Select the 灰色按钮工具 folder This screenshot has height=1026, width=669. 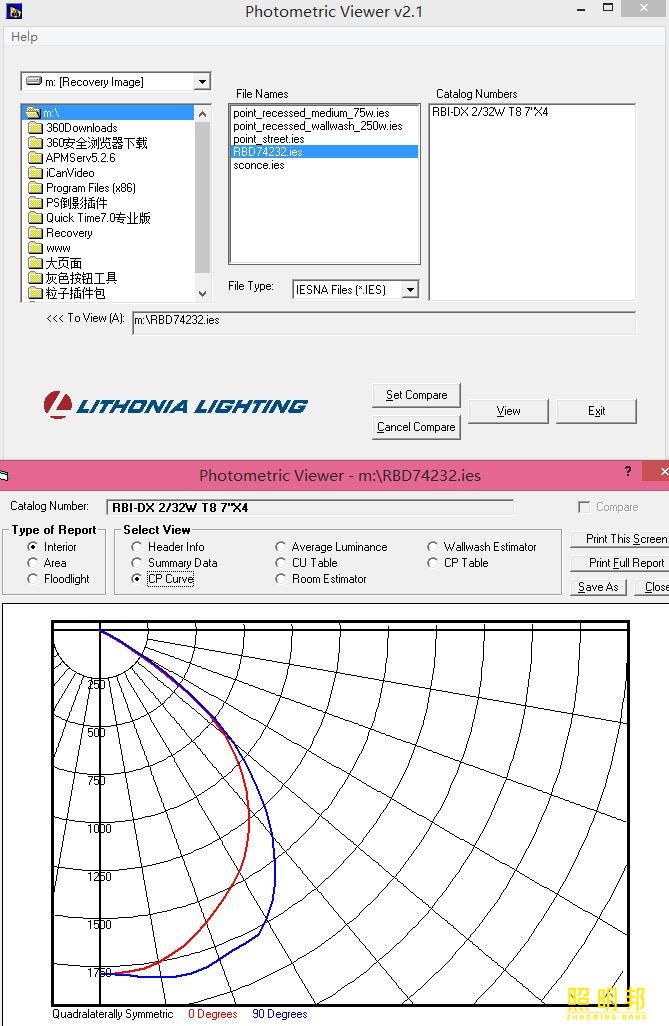tap(81, 278)
